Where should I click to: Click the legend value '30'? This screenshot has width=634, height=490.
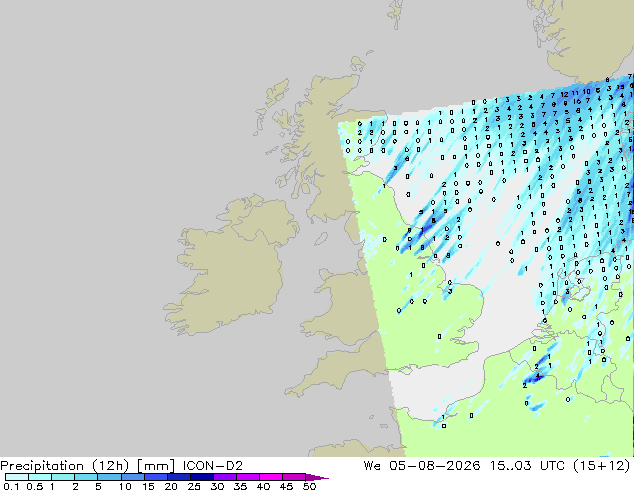(x=217, y=486)
